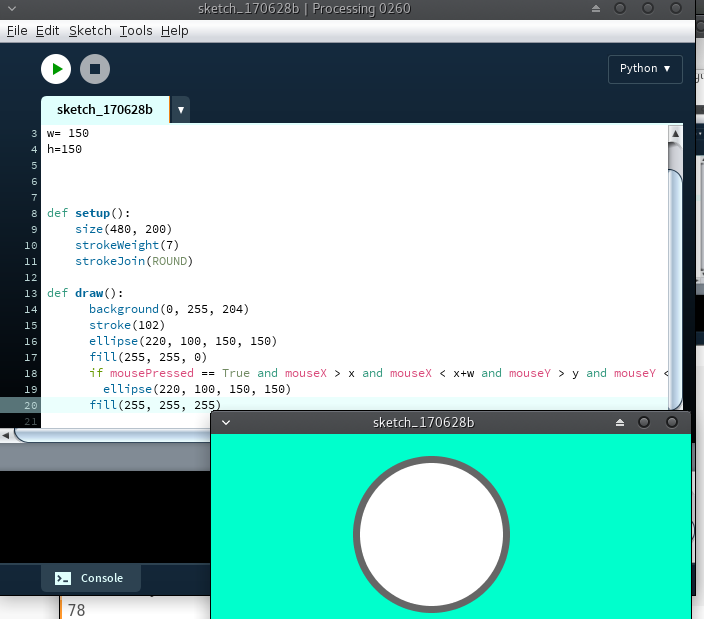Open the tab options arrow beside sketch_170628b
704x619 pixels.
click(180, 110)
